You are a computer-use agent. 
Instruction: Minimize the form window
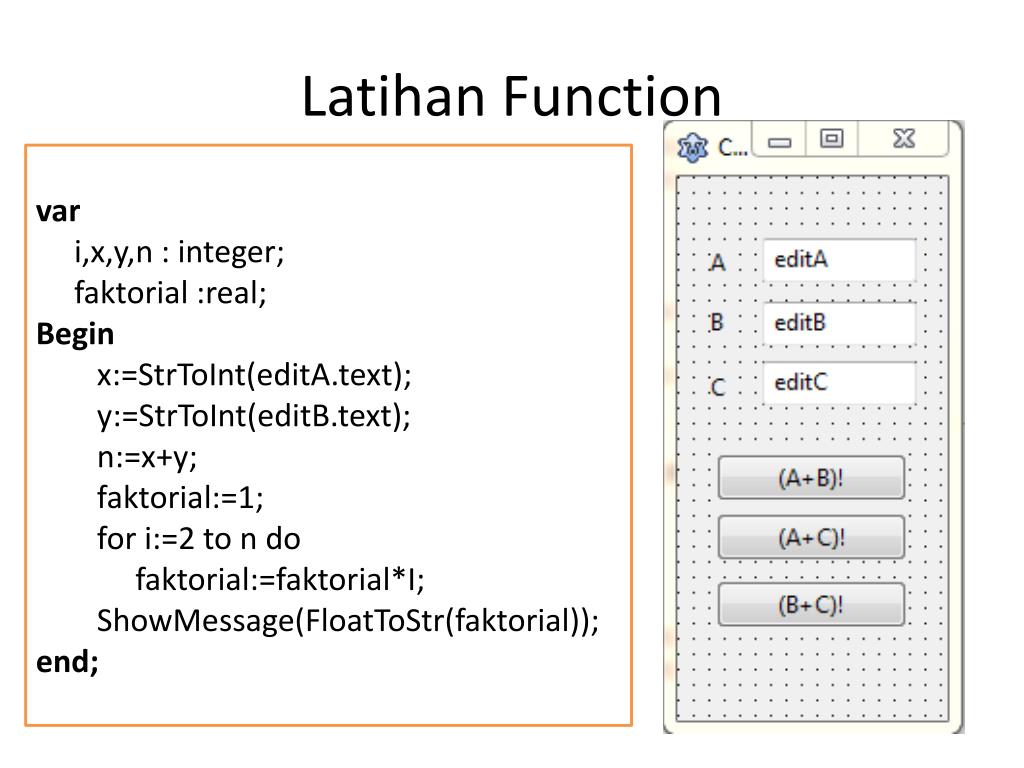(x=779, y=139)
